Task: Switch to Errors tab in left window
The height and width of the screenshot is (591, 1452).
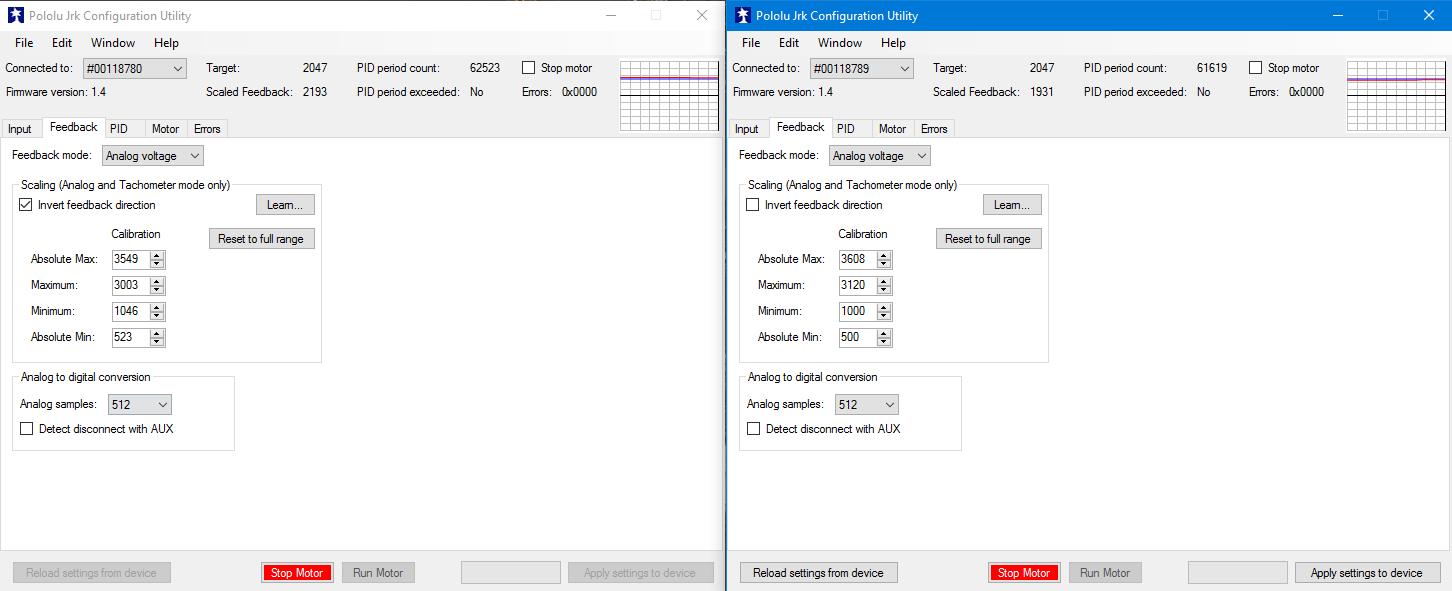Action: coord(207,129)
